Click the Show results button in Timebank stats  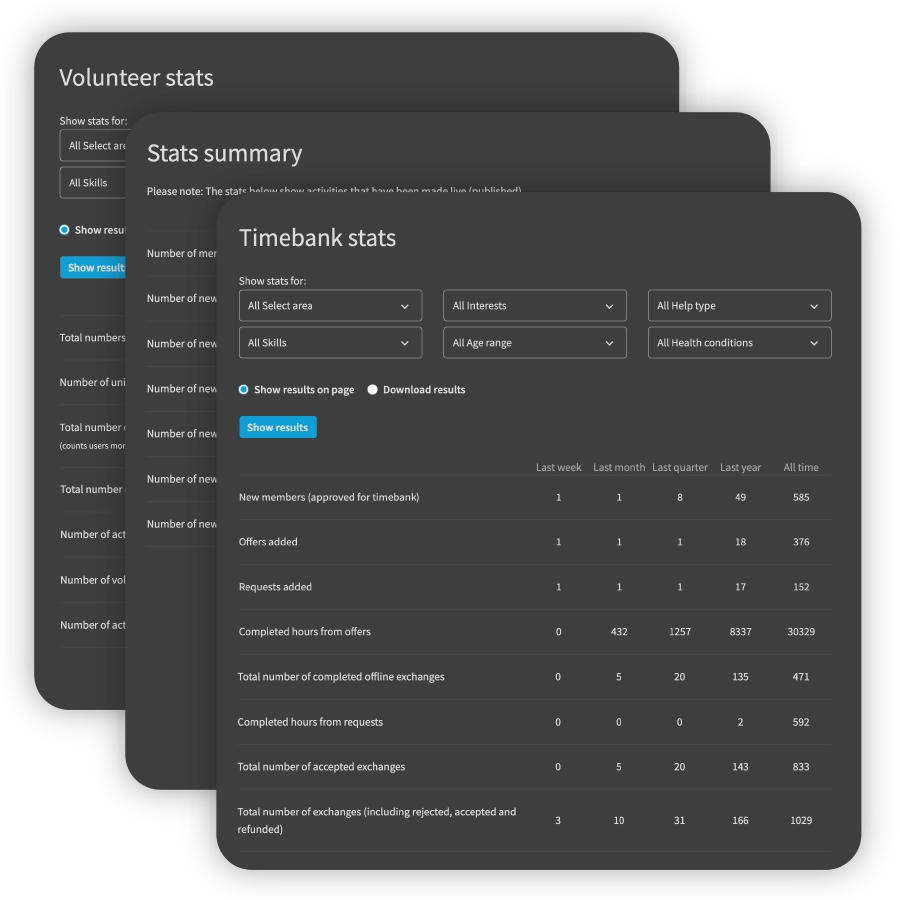[277, 427]
